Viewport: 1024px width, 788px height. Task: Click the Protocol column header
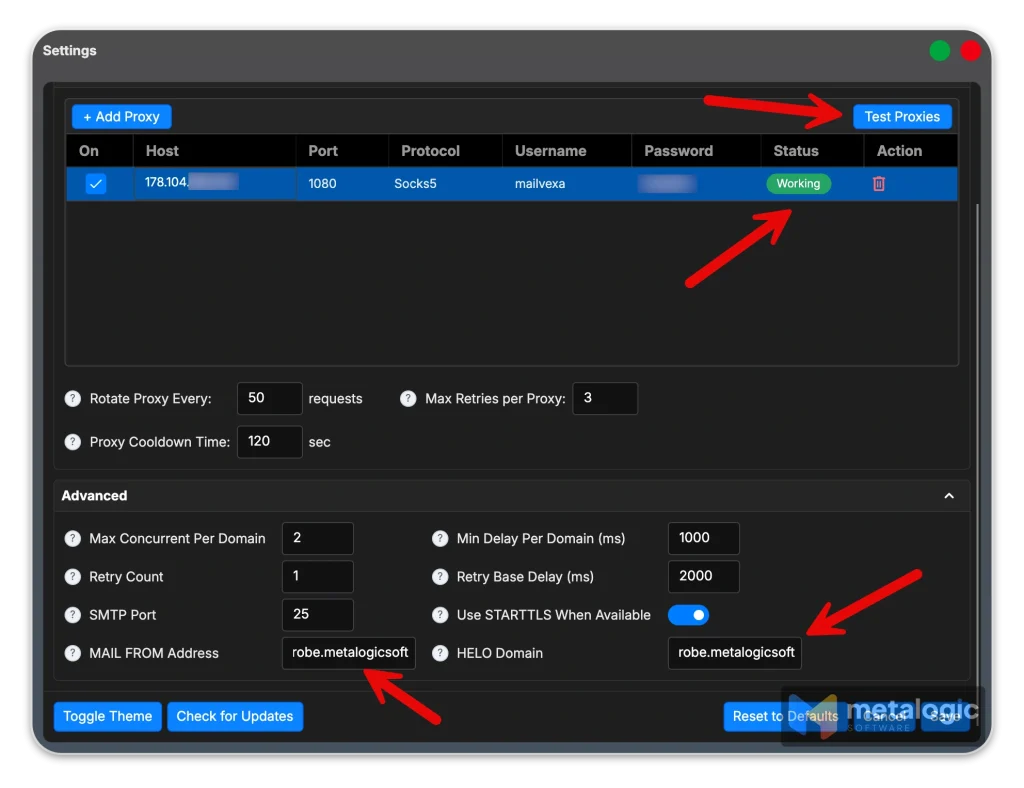click(445, 151)
